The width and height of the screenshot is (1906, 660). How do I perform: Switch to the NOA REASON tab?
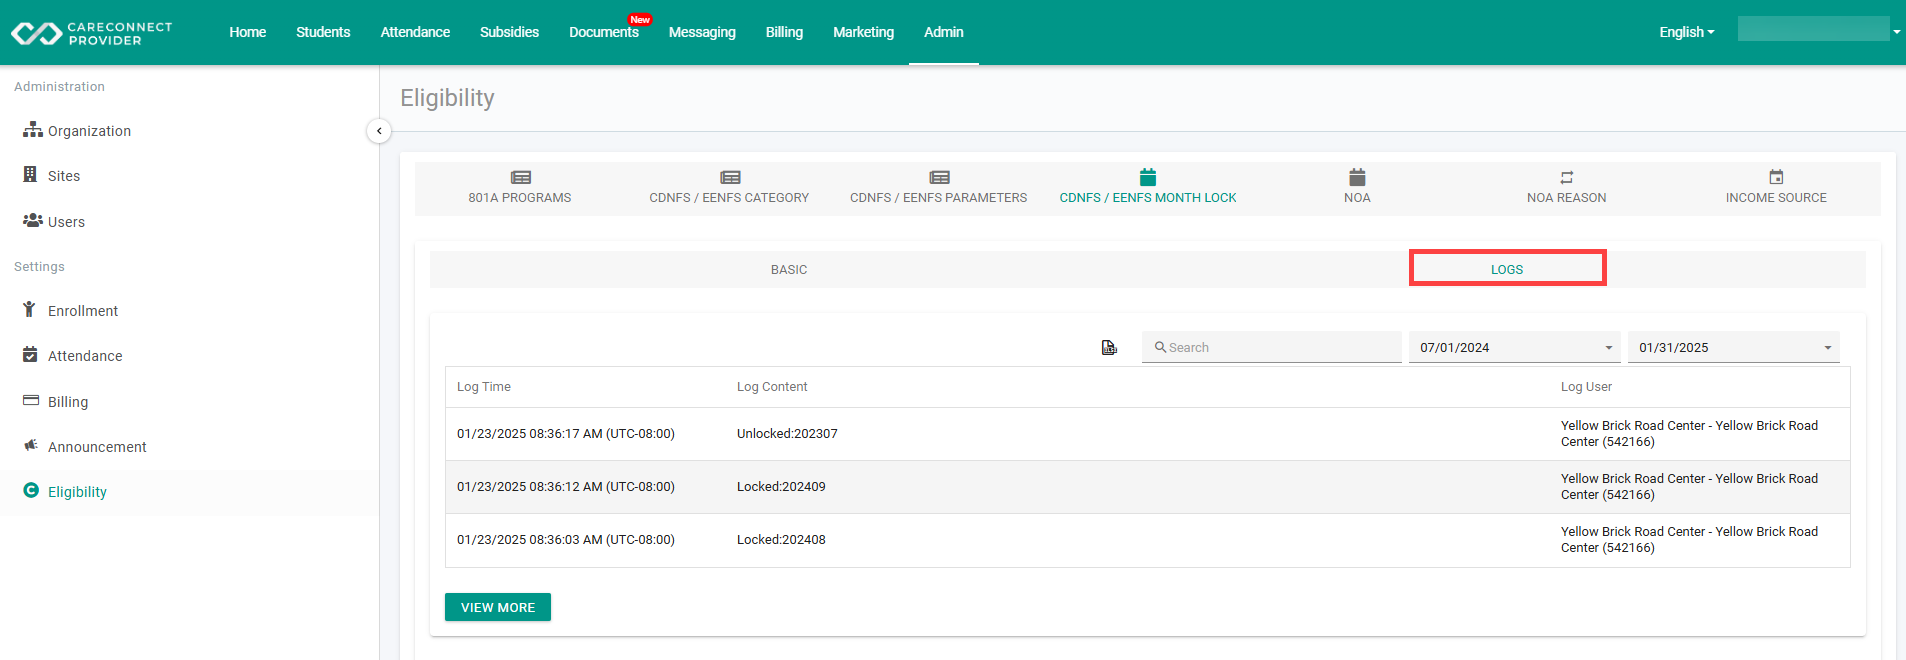click(1567, 189)
